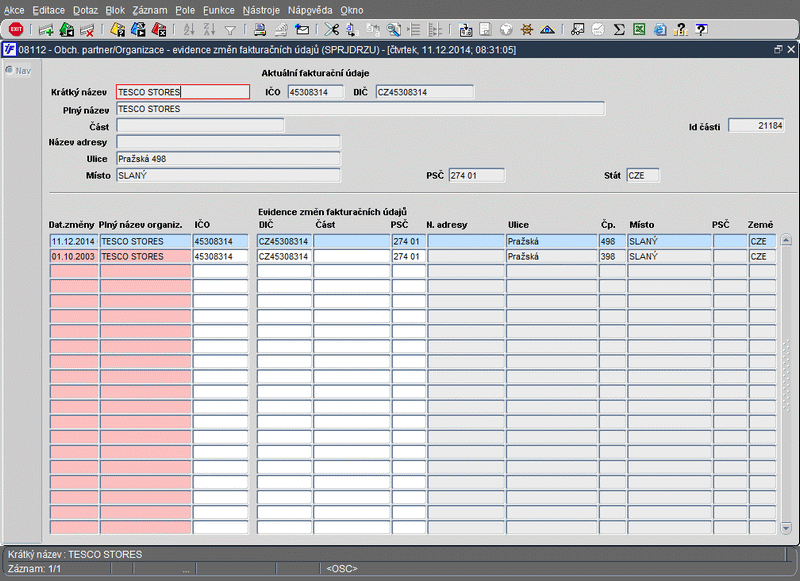Open the Nápověda menu
Screen dimensions: 800x581
[310, 10]
